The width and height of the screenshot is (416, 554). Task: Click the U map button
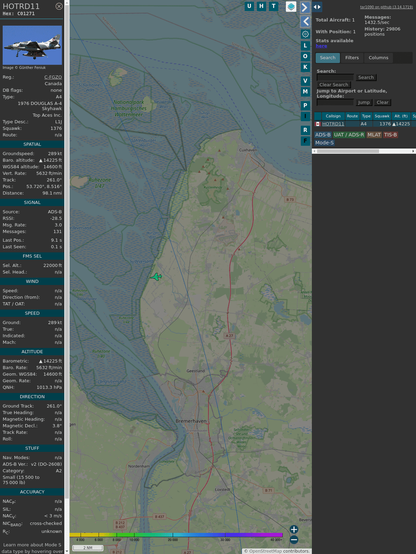click(x=249, y=6)
